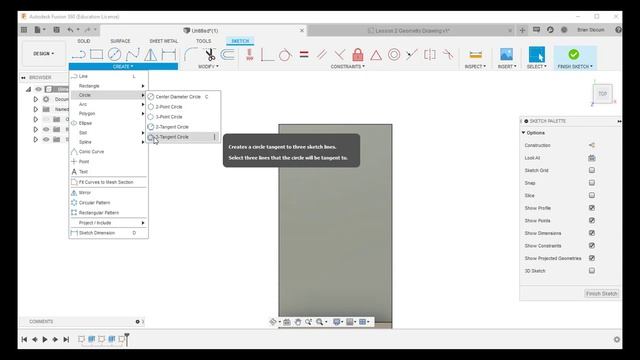The width and height of the screenshot is (640, 360).
Task: Click the Look At icon in Sketch Palette
Action: pos(592,158)
